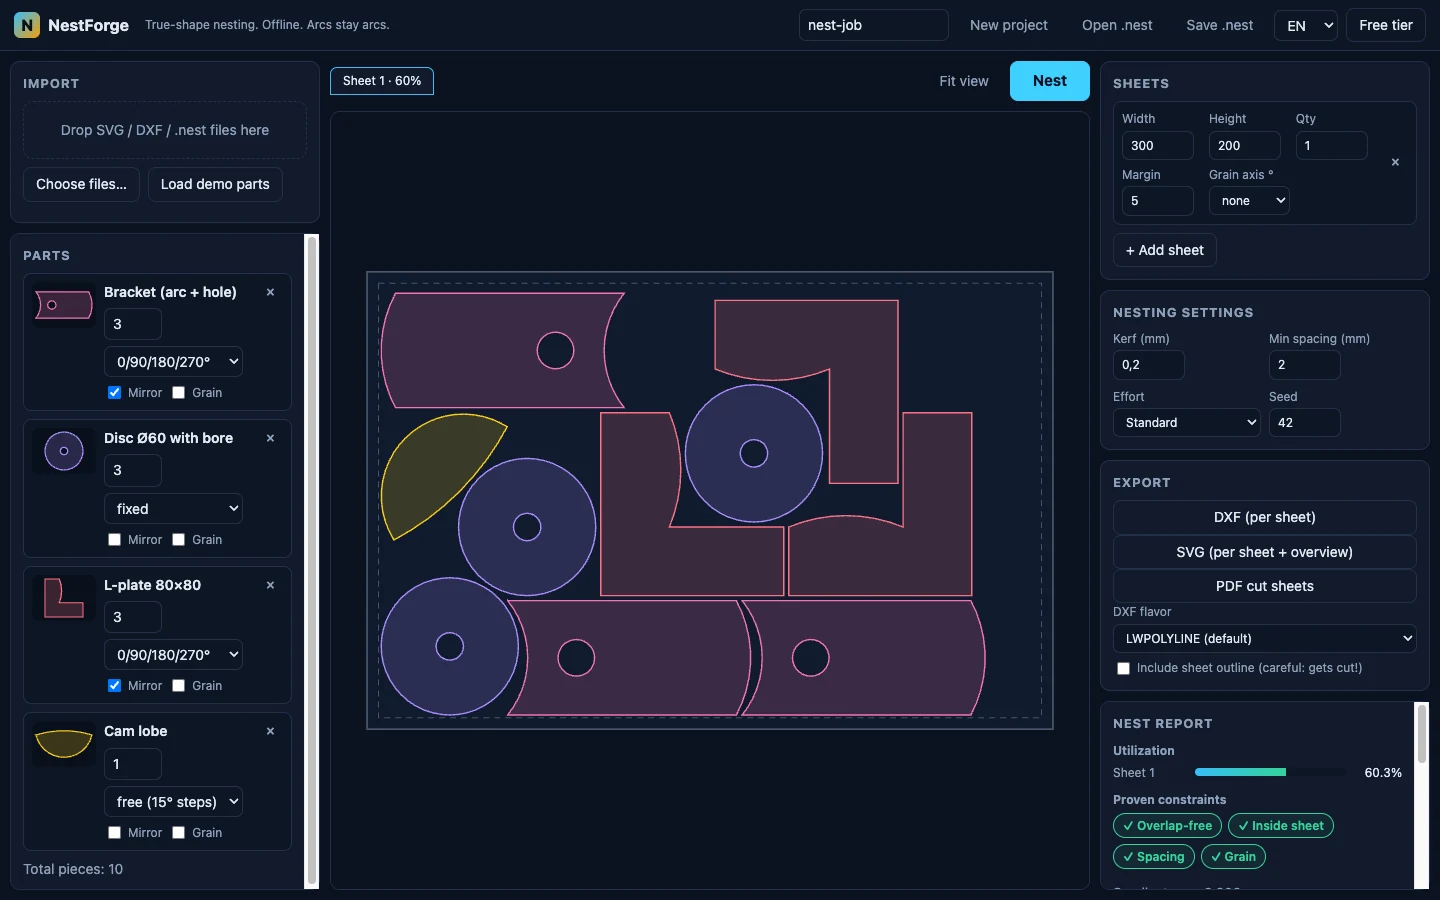Screen dimensions: 1440x900
Task: Export SVG (per sheet + overview)
Action: [1264, 552]
